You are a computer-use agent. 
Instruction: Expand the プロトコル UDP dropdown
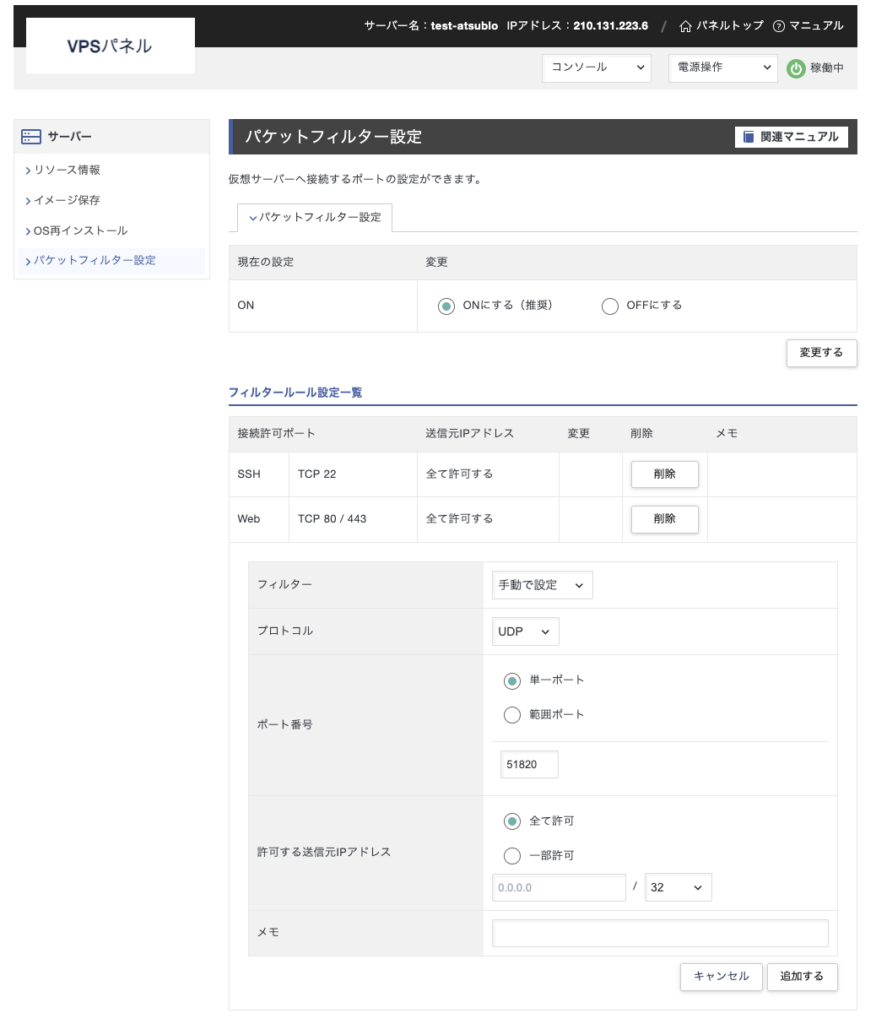[x=525, y=632]
